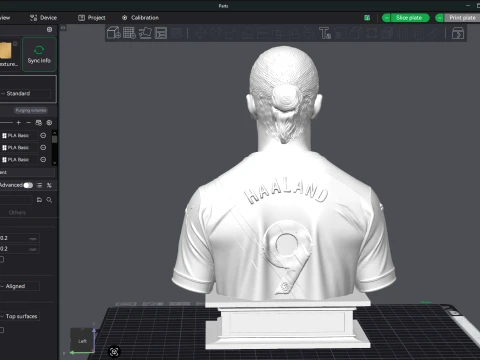
Task: Click the filament list scroll-up arrow
Action: point(55,133)
